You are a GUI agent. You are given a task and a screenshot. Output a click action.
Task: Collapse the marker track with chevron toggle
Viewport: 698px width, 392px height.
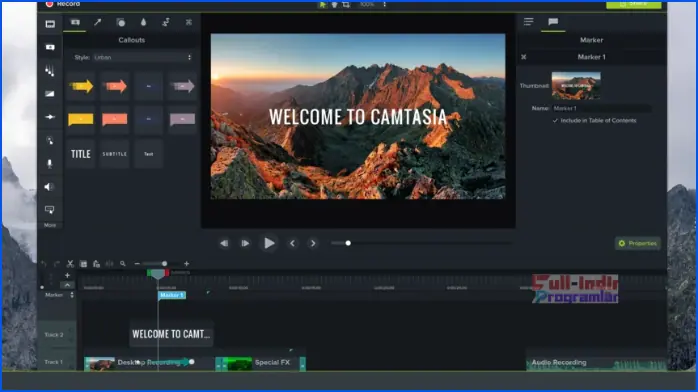coord(67,285)
